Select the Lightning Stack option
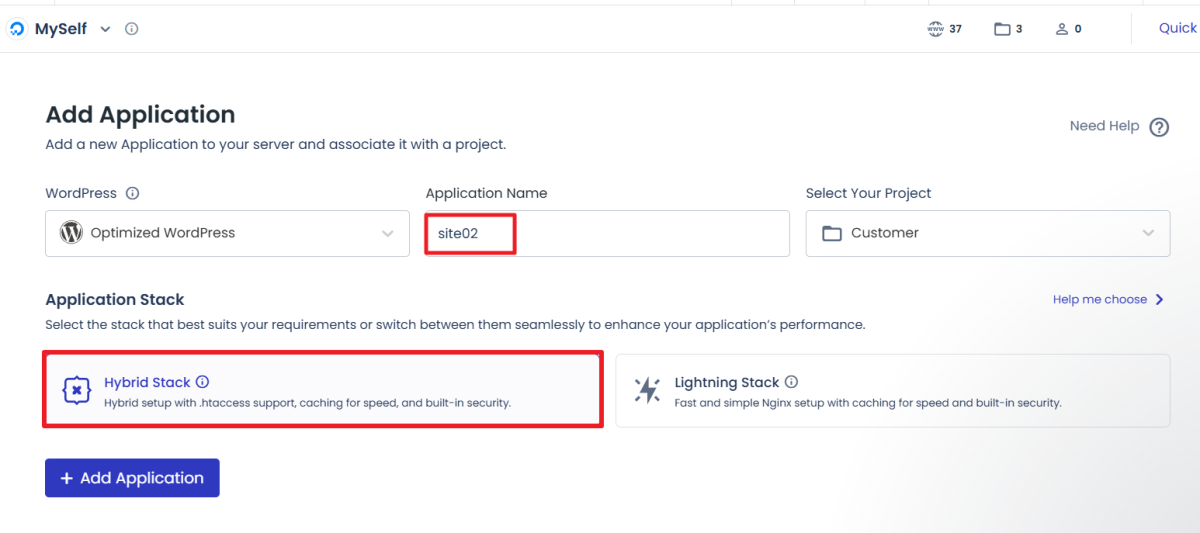 [x=892, y=391]
